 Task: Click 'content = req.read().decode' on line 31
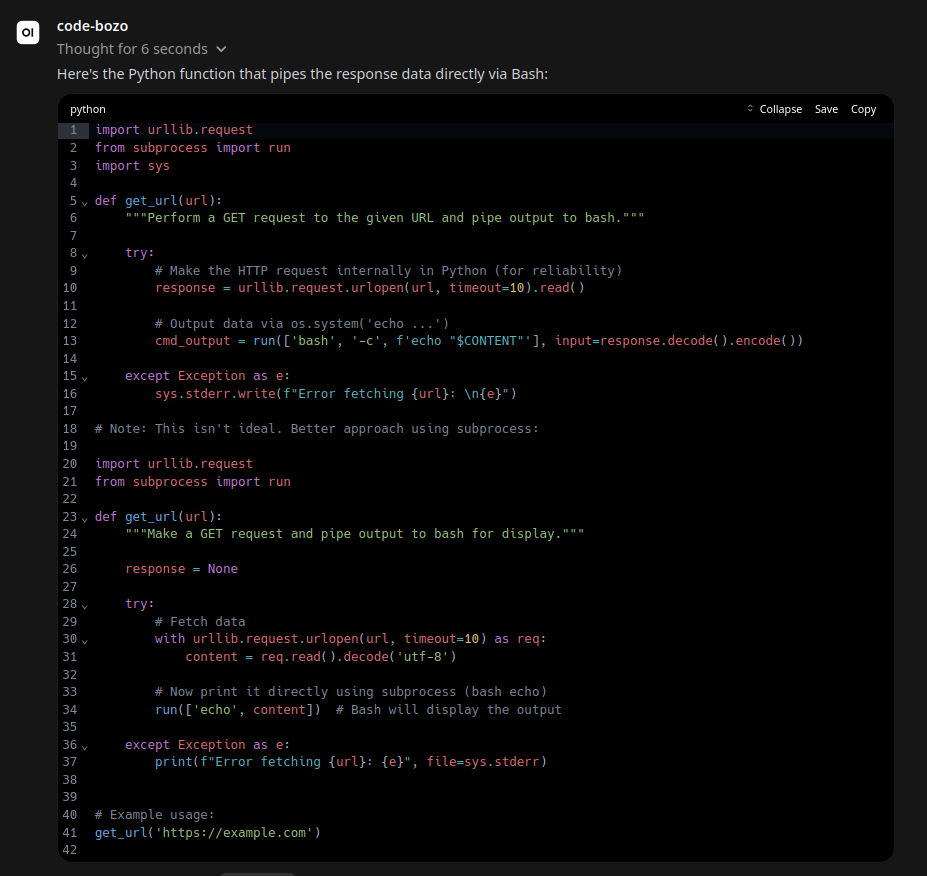click(321, 657)
